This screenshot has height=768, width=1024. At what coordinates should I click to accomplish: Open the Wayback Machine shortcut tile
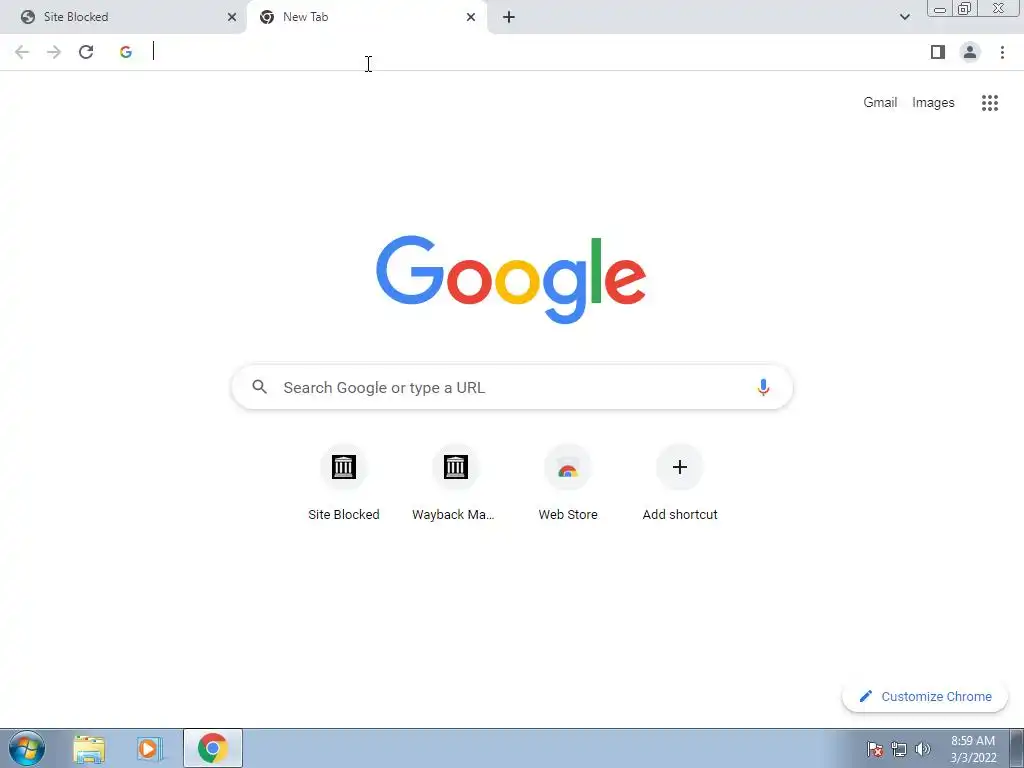[x=455, y=483]
